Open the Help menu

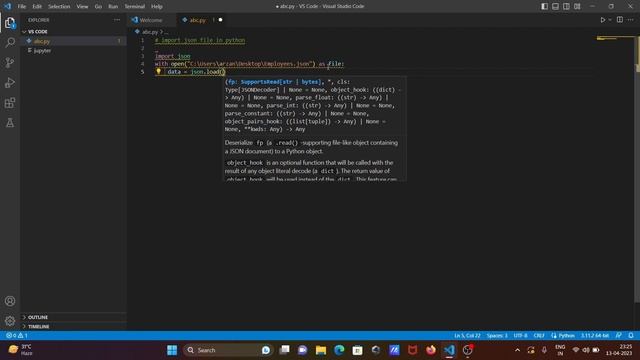[157, 7]
